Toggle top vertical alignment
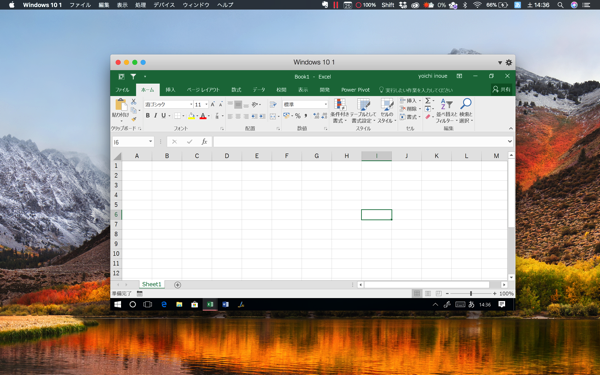The width and height of the screenshot is (600, 375). pyautogui.click(x=230, y=104)
